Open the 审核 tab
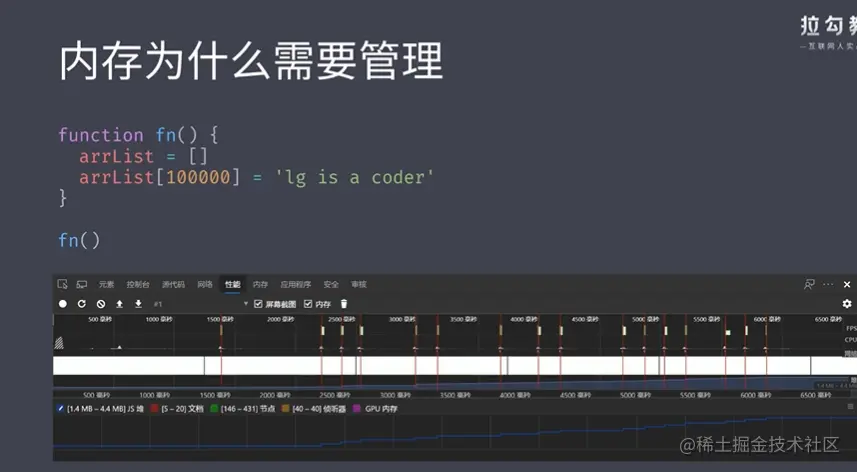The height and width of the screenshot is (472, 857). click(359, 284)
